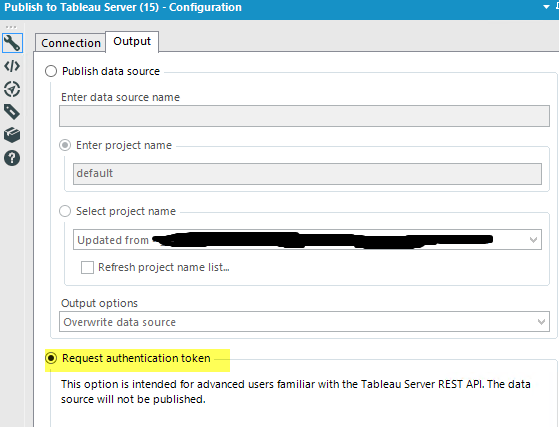
Task: Select the Navigation compass icon
Action: pos(12,89)
